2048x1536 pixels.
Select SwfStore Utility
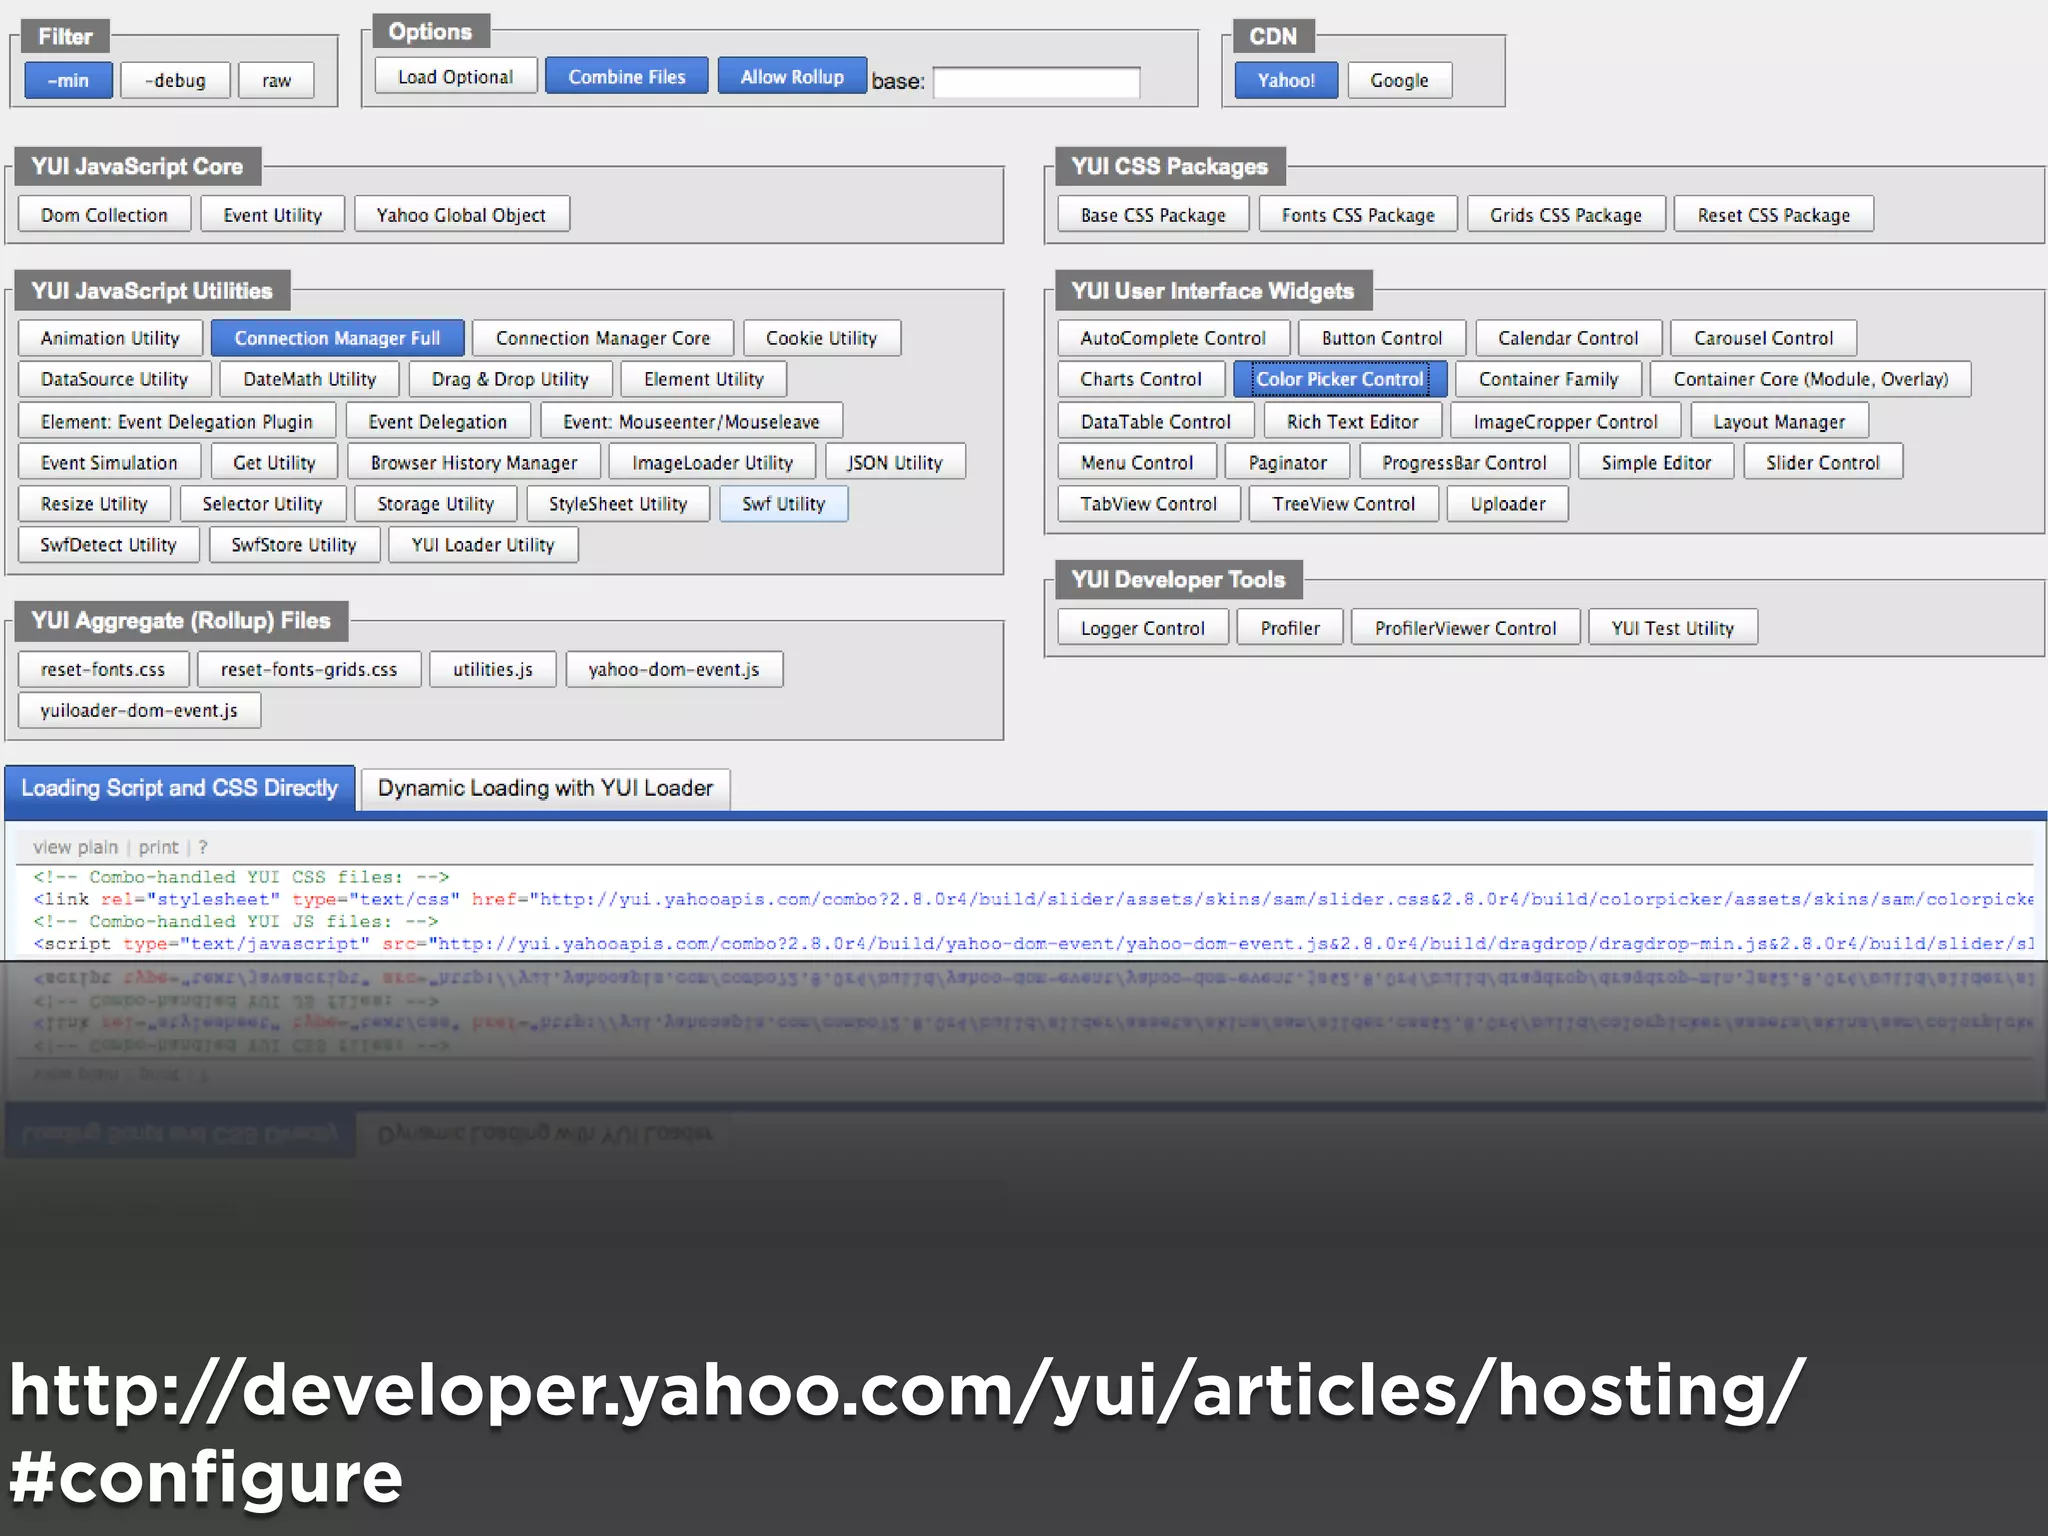(294, 545)
